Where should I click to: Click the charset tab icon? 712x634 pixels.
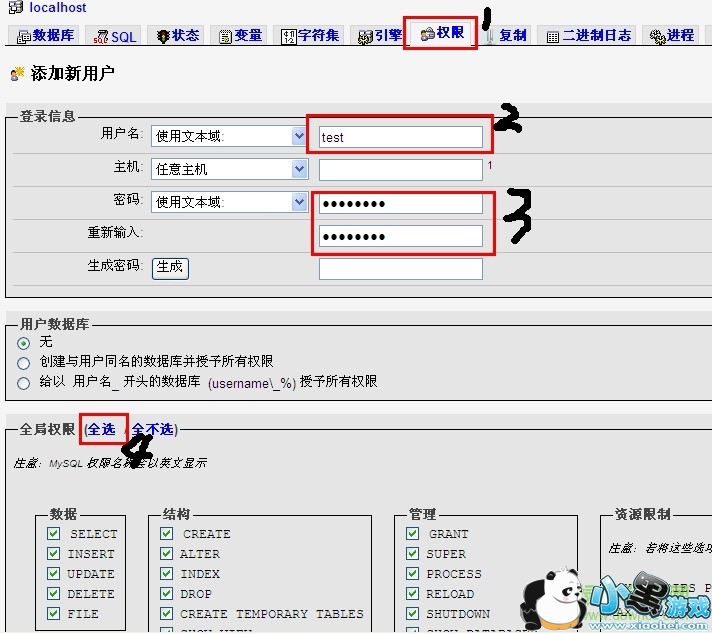[289, 36]
